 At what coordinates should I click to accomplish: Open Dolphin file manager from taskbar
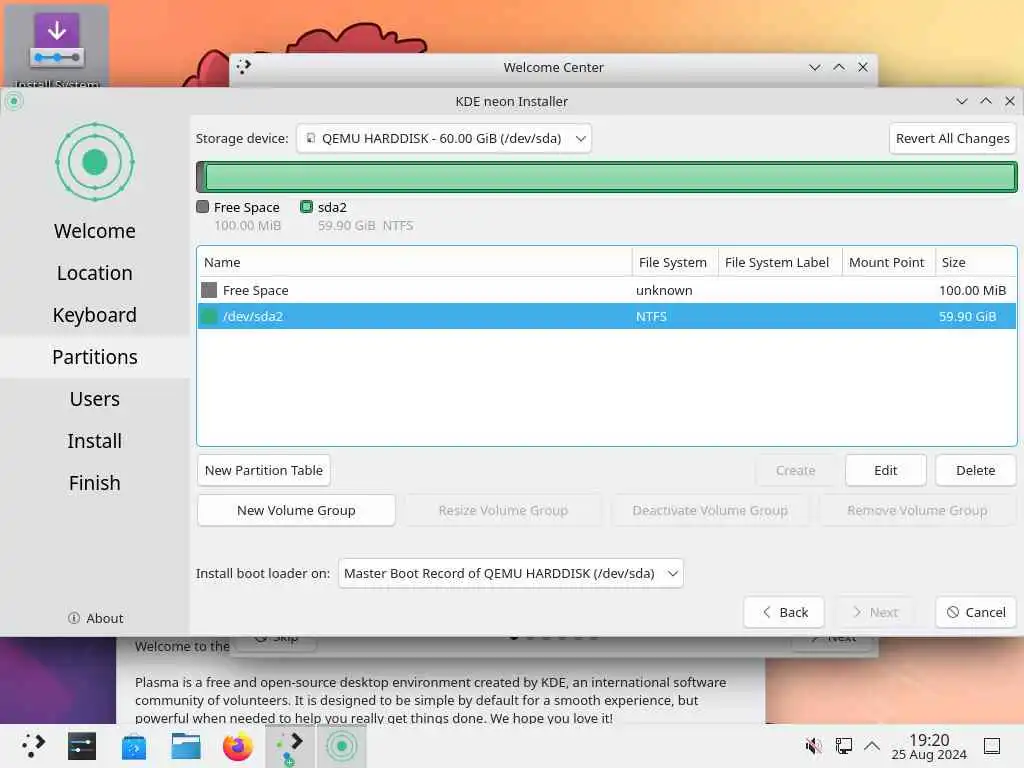(185, 746)
